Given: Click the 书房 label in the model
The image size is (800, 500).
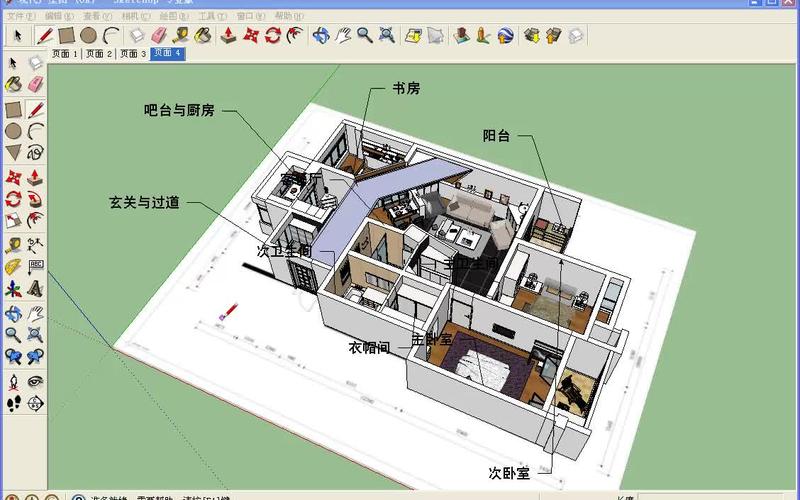Looking at the screenshot, I should (406, 88).
